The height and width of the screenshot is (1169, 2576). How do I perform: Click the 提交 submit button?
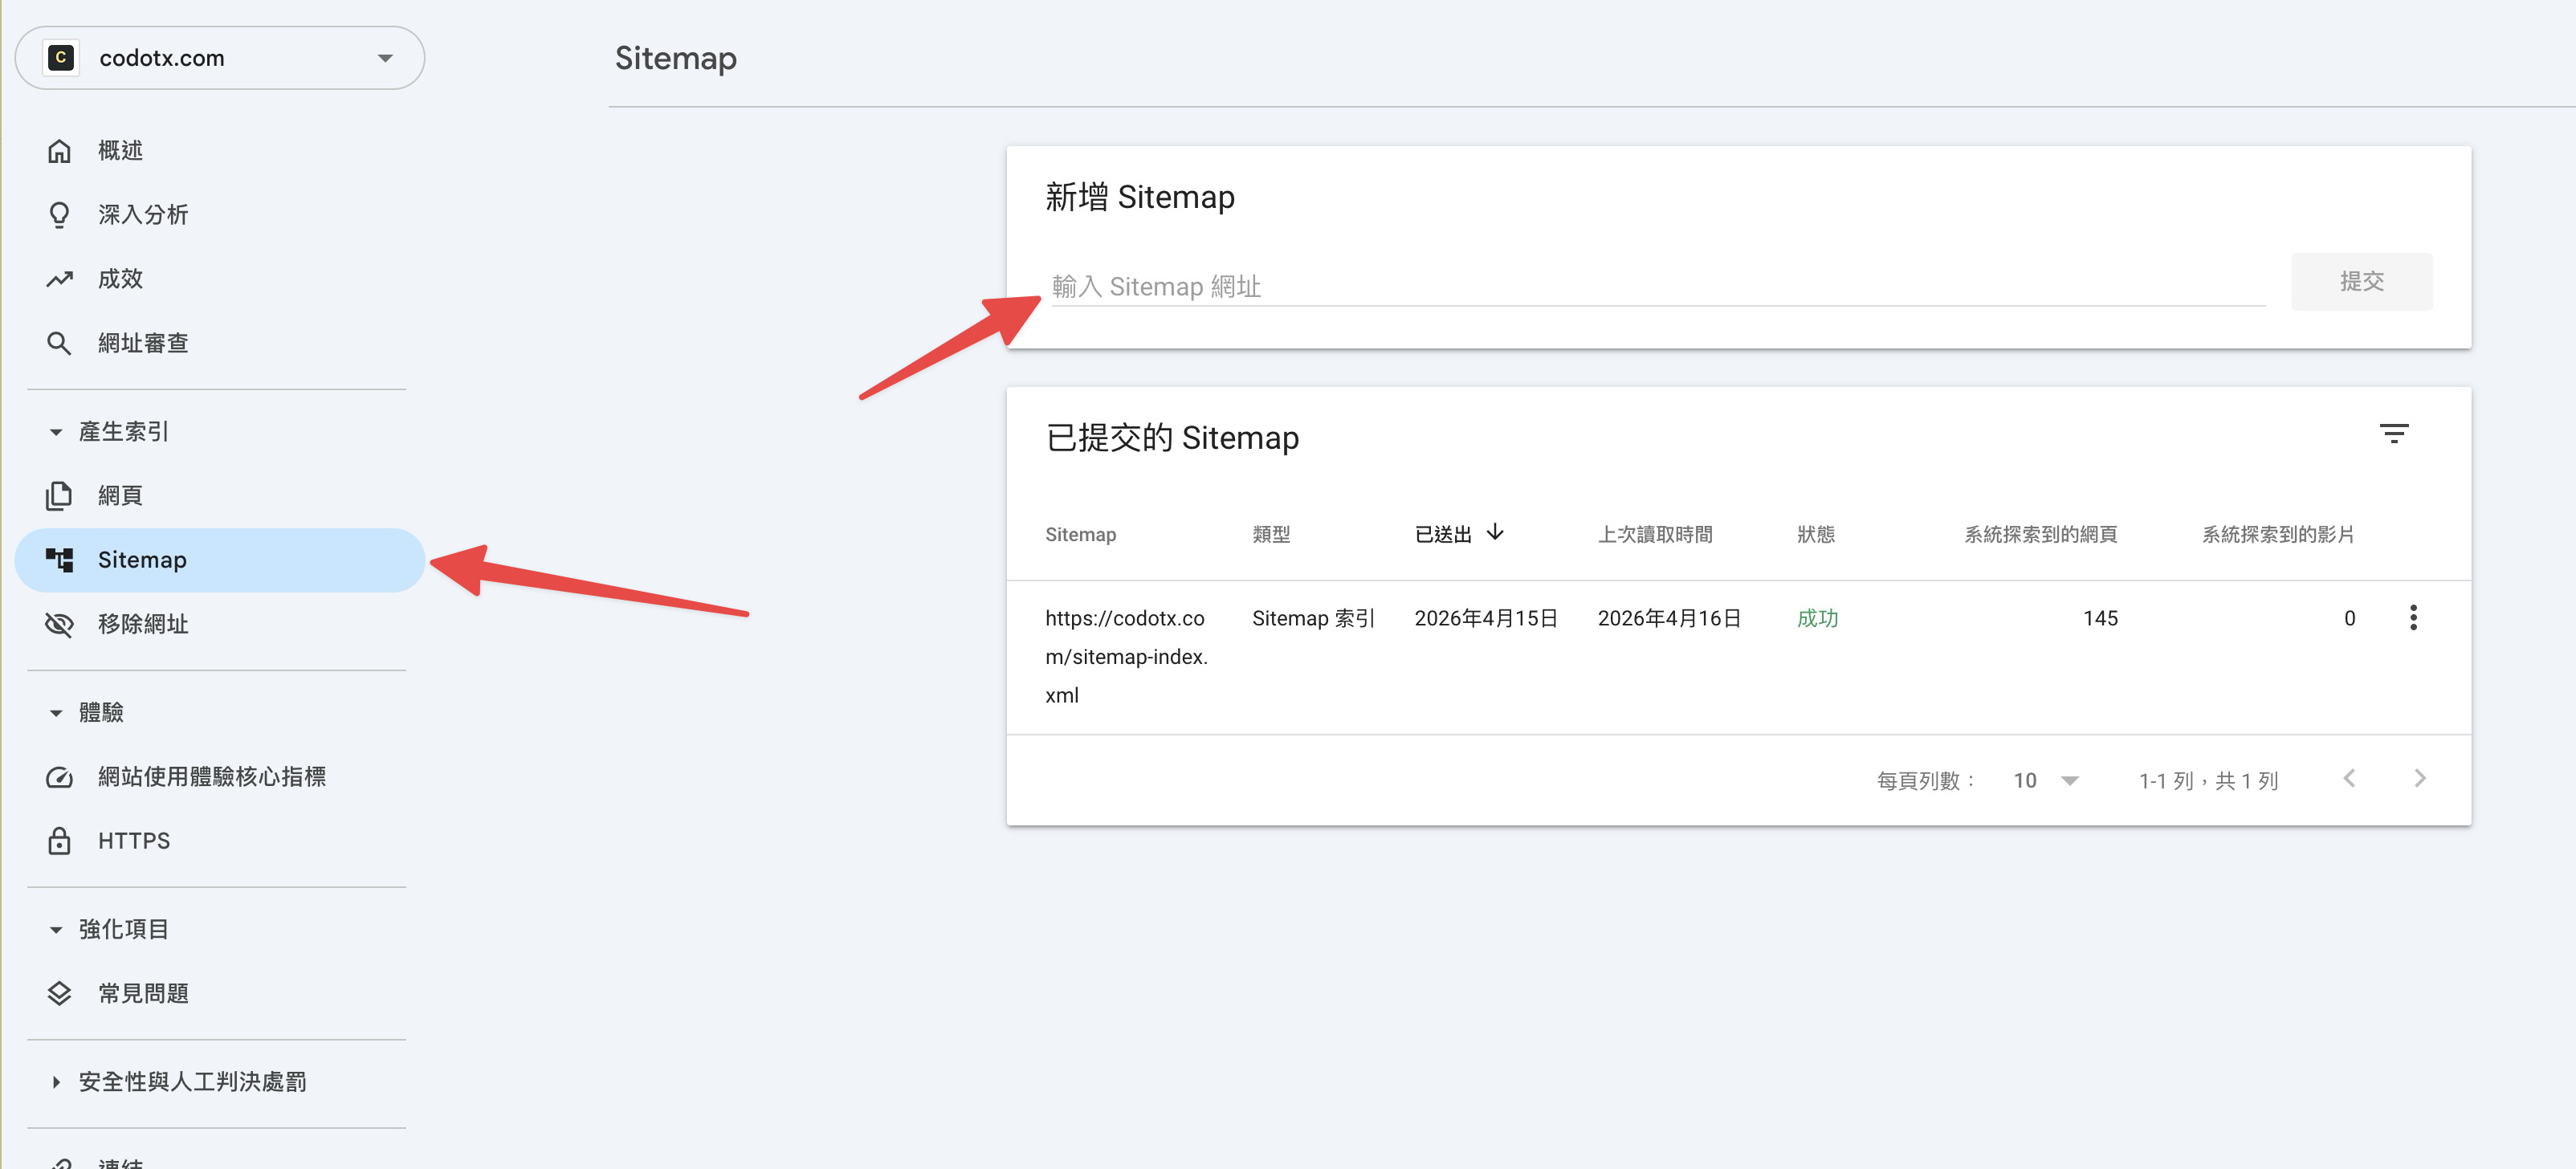point(2362,281)
